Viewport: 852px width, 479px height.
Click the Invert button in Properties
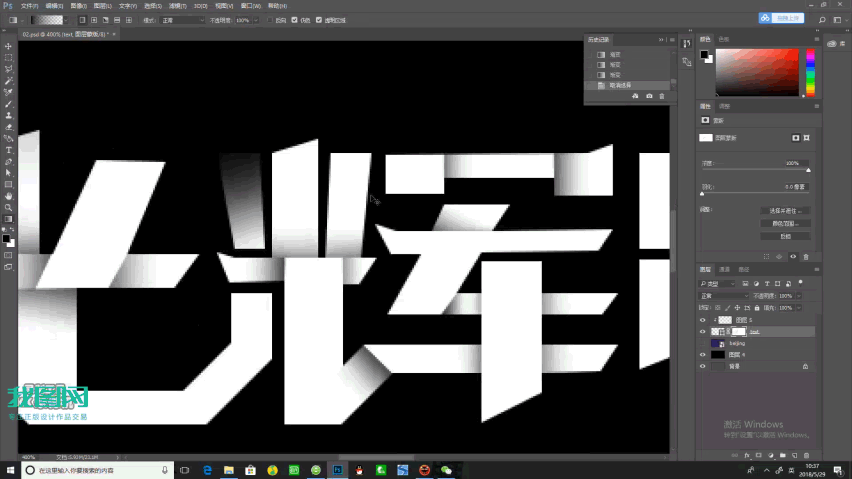pos(785,237)
